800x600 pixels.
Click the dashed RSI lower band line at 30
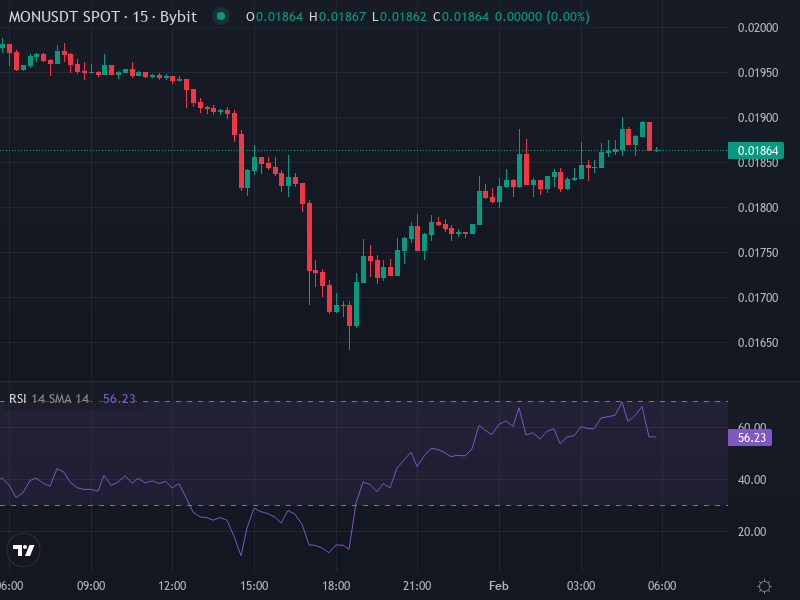(400, 505)
